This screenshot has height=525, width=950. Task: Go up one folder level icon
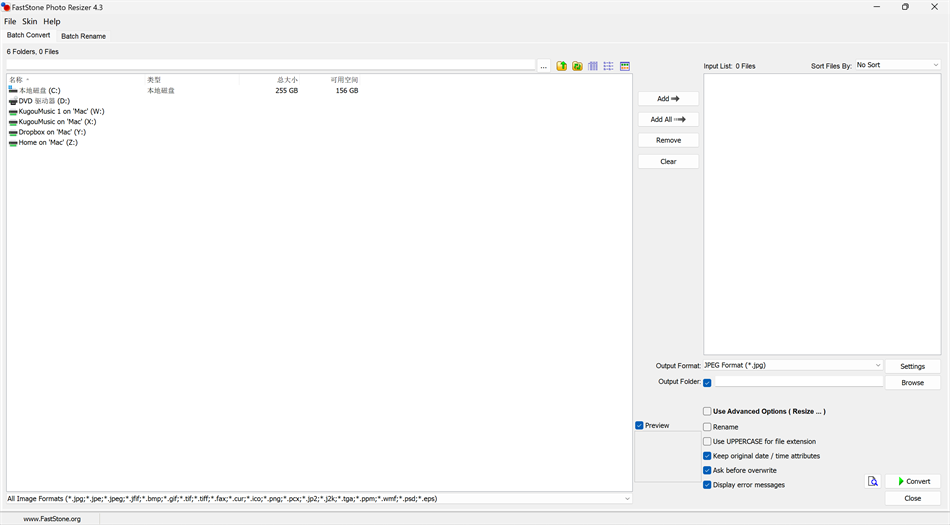562,66
